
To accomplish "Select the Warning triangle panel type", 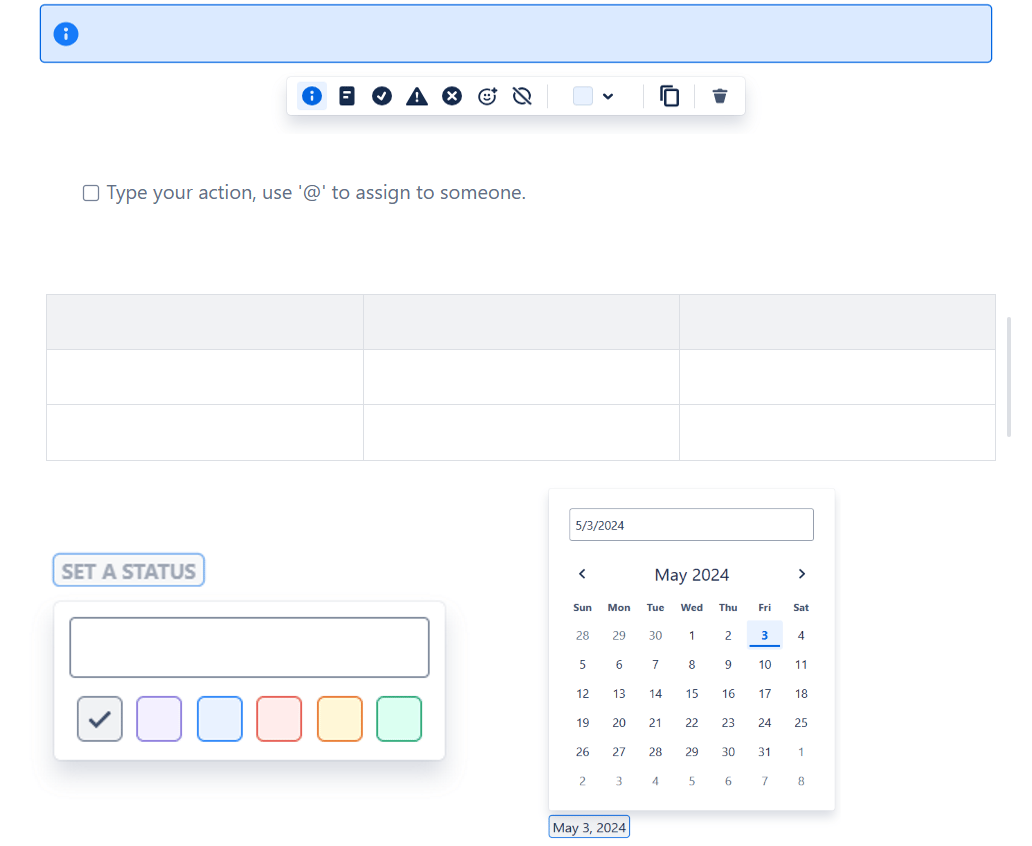I will pos(417,97).
